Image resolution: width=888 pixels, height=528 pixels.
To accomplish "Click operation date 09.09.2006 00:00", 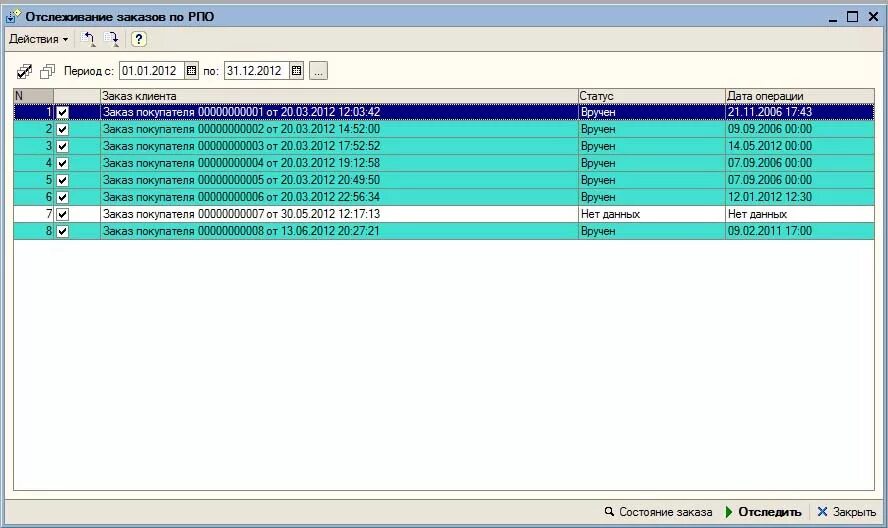I will pos(800,129).
